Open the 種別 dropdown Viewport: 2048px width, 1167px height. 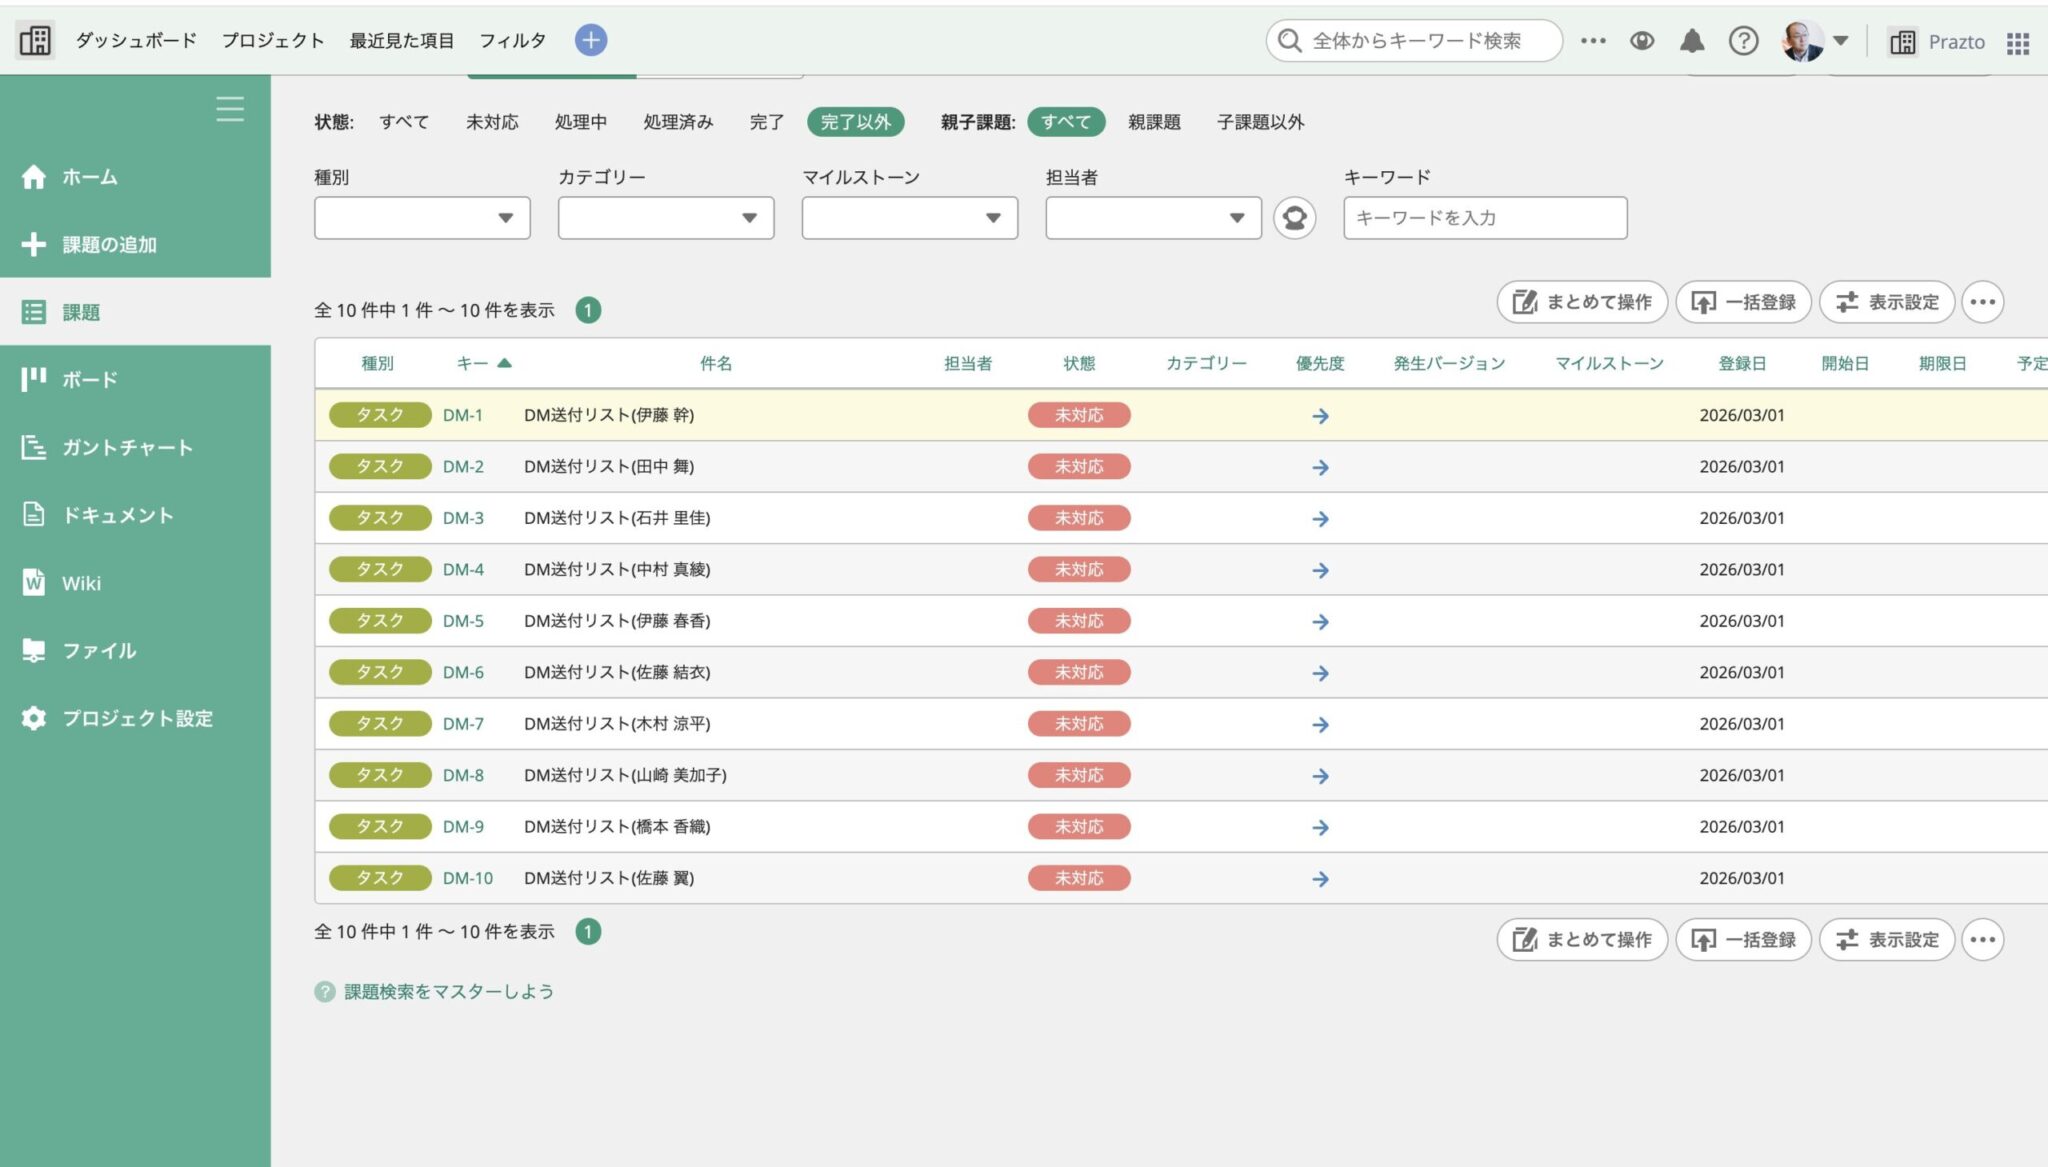(421, 218)
